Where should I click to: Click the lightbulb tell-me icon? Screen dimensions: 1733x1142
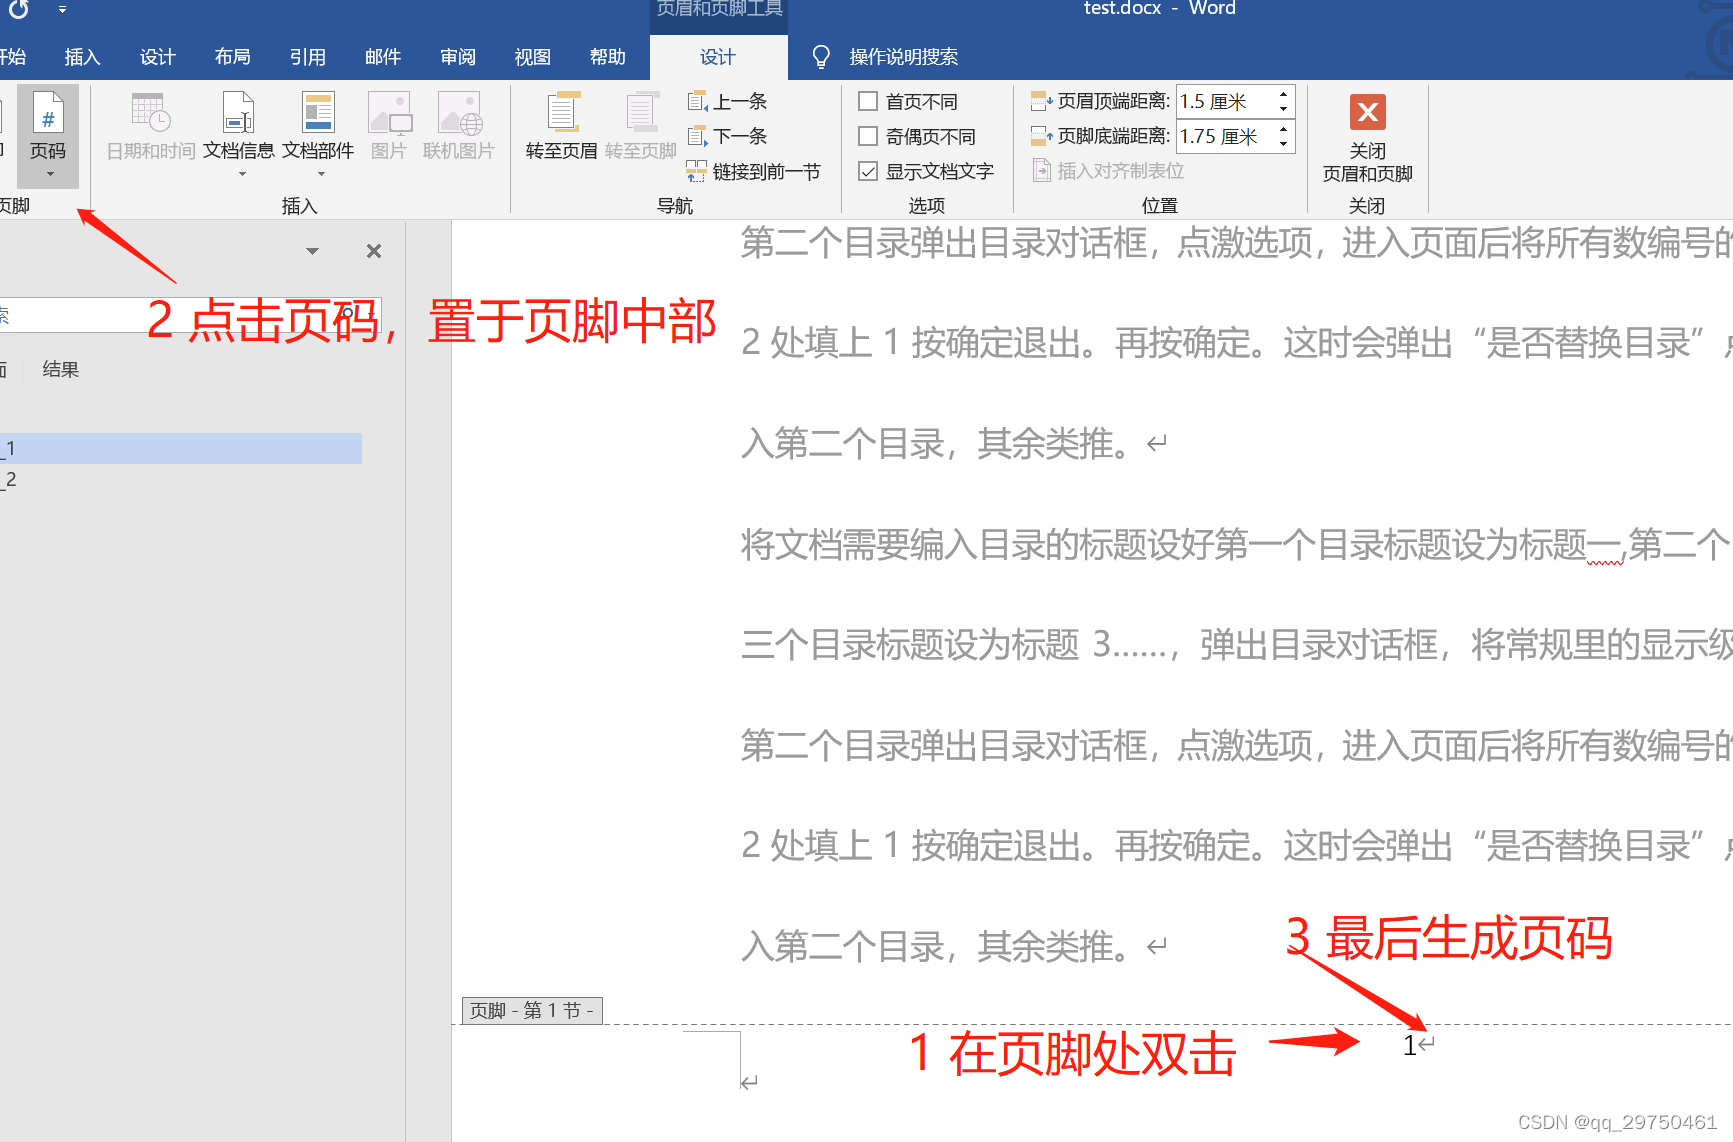click(x=820, y=57)
